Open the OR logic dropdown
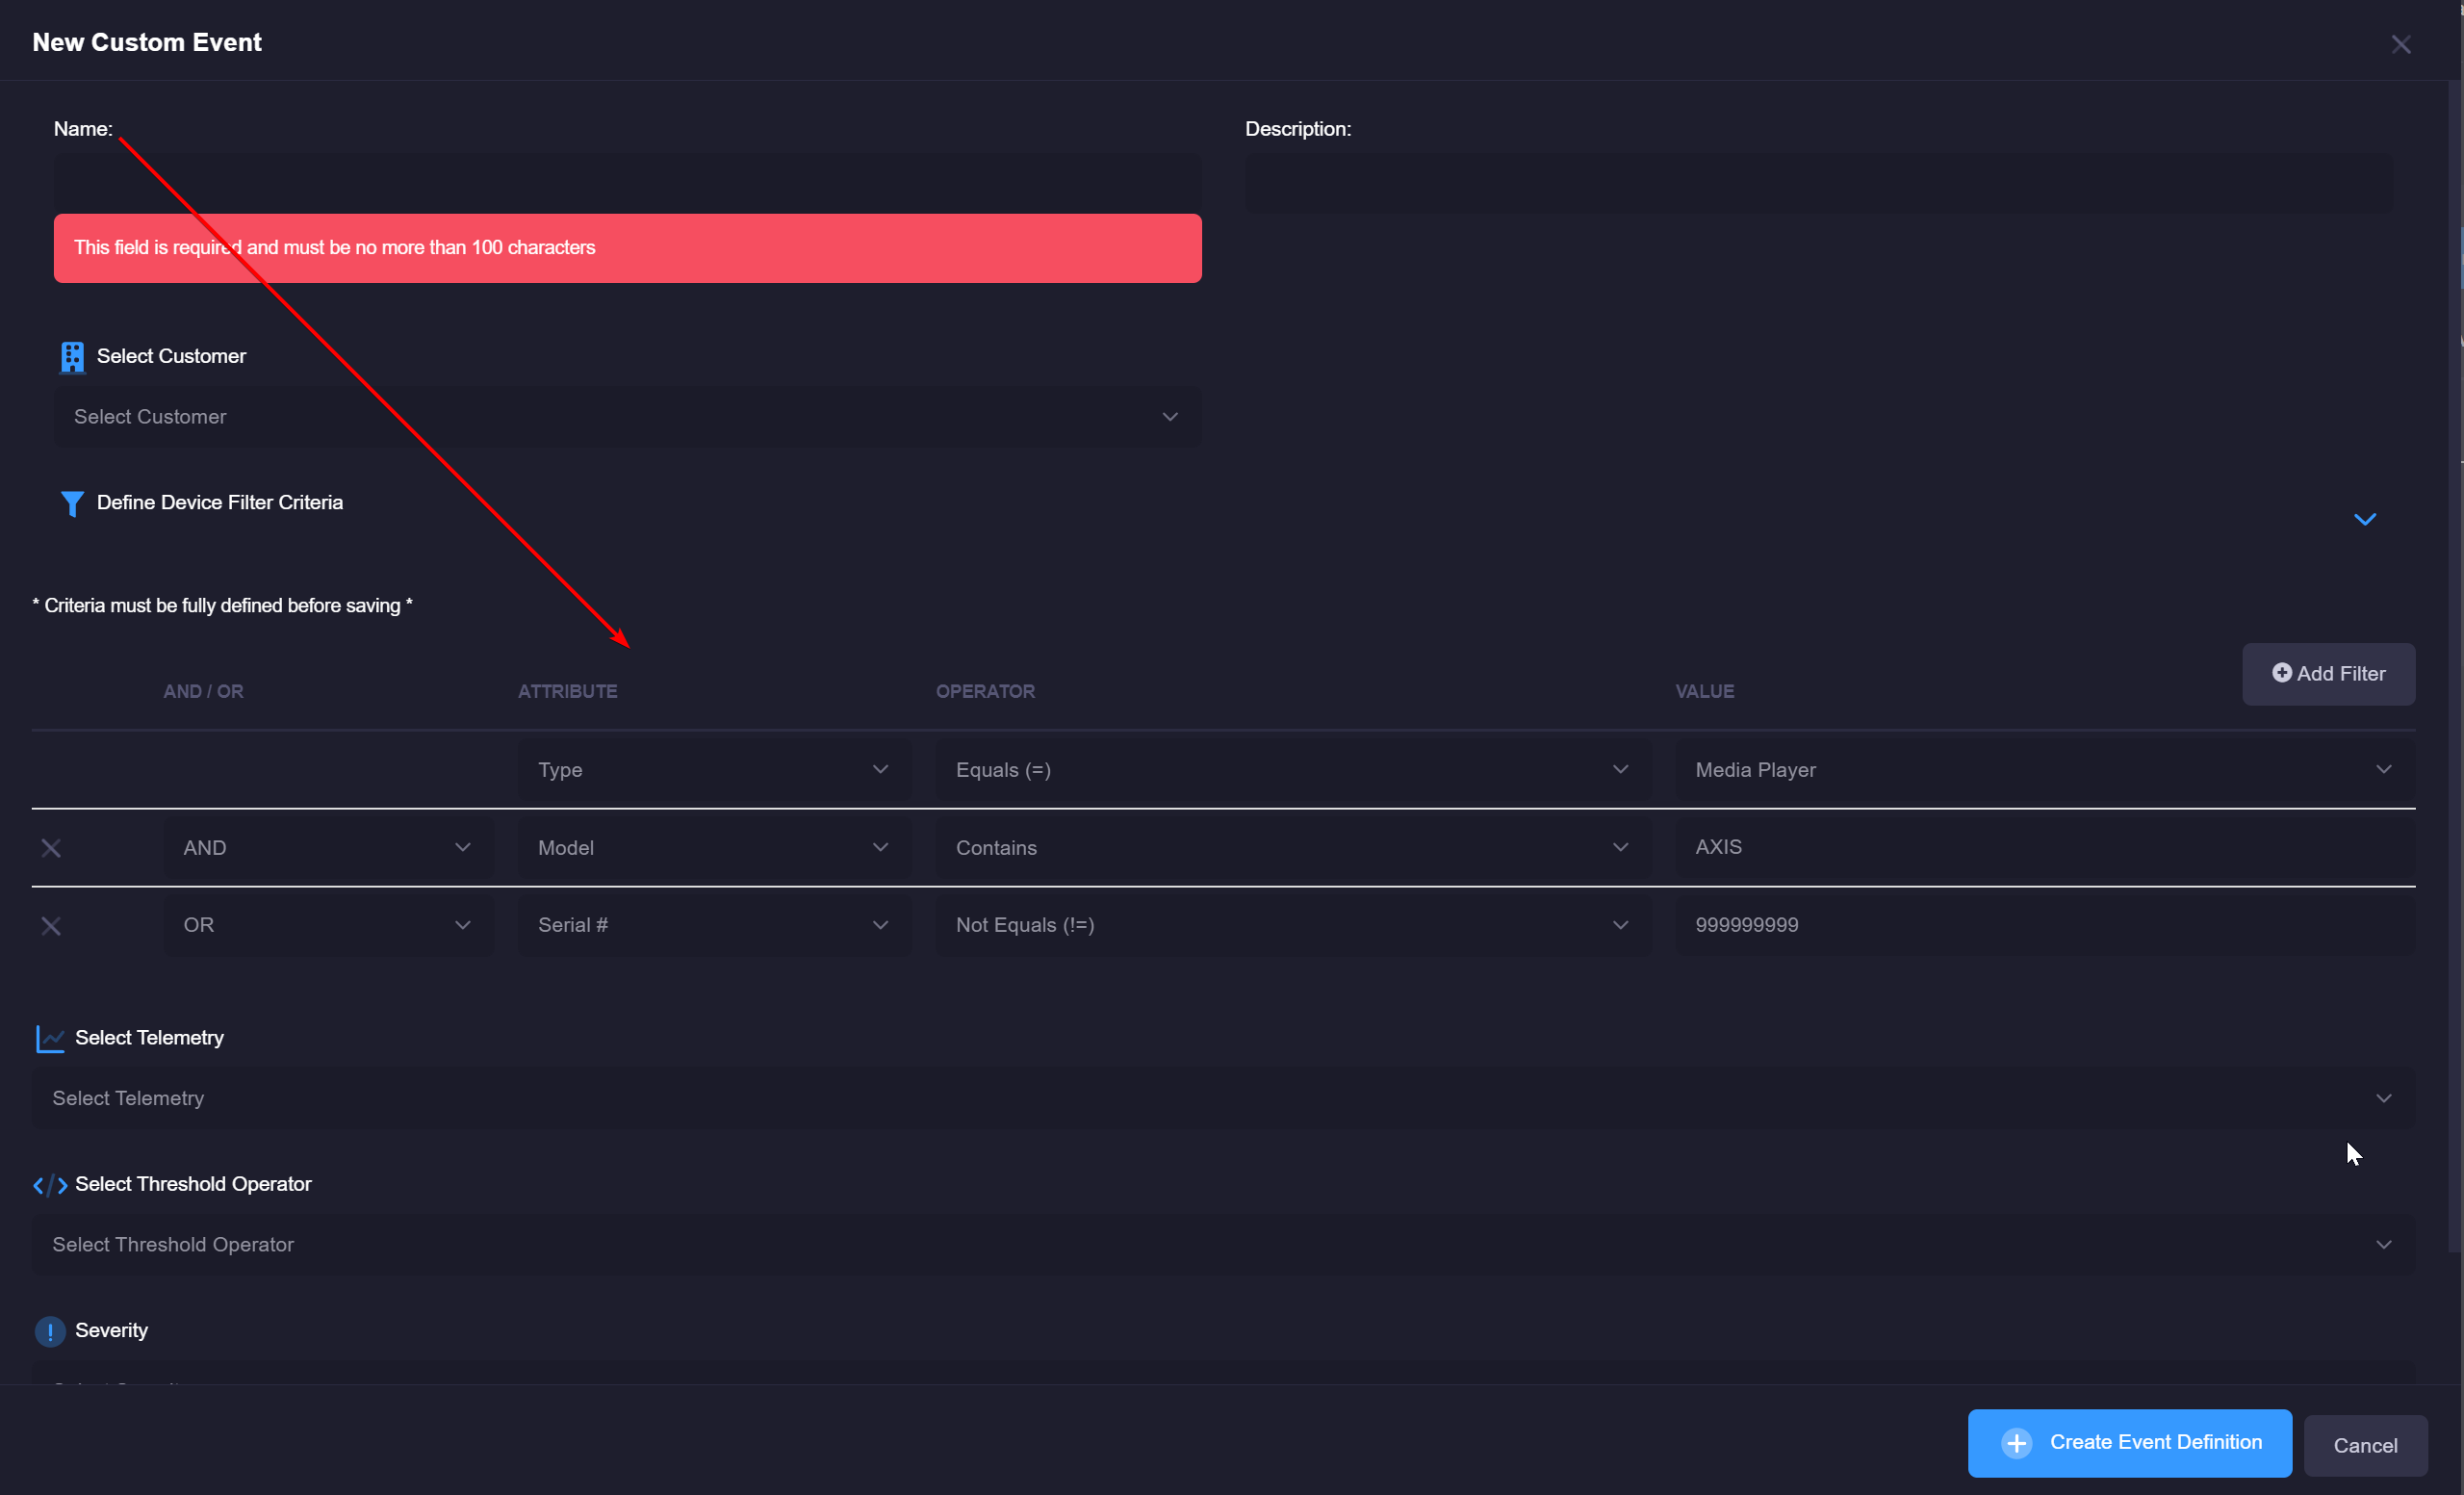Screen dimensions: 2464x1495 click(x=328, y=925)
